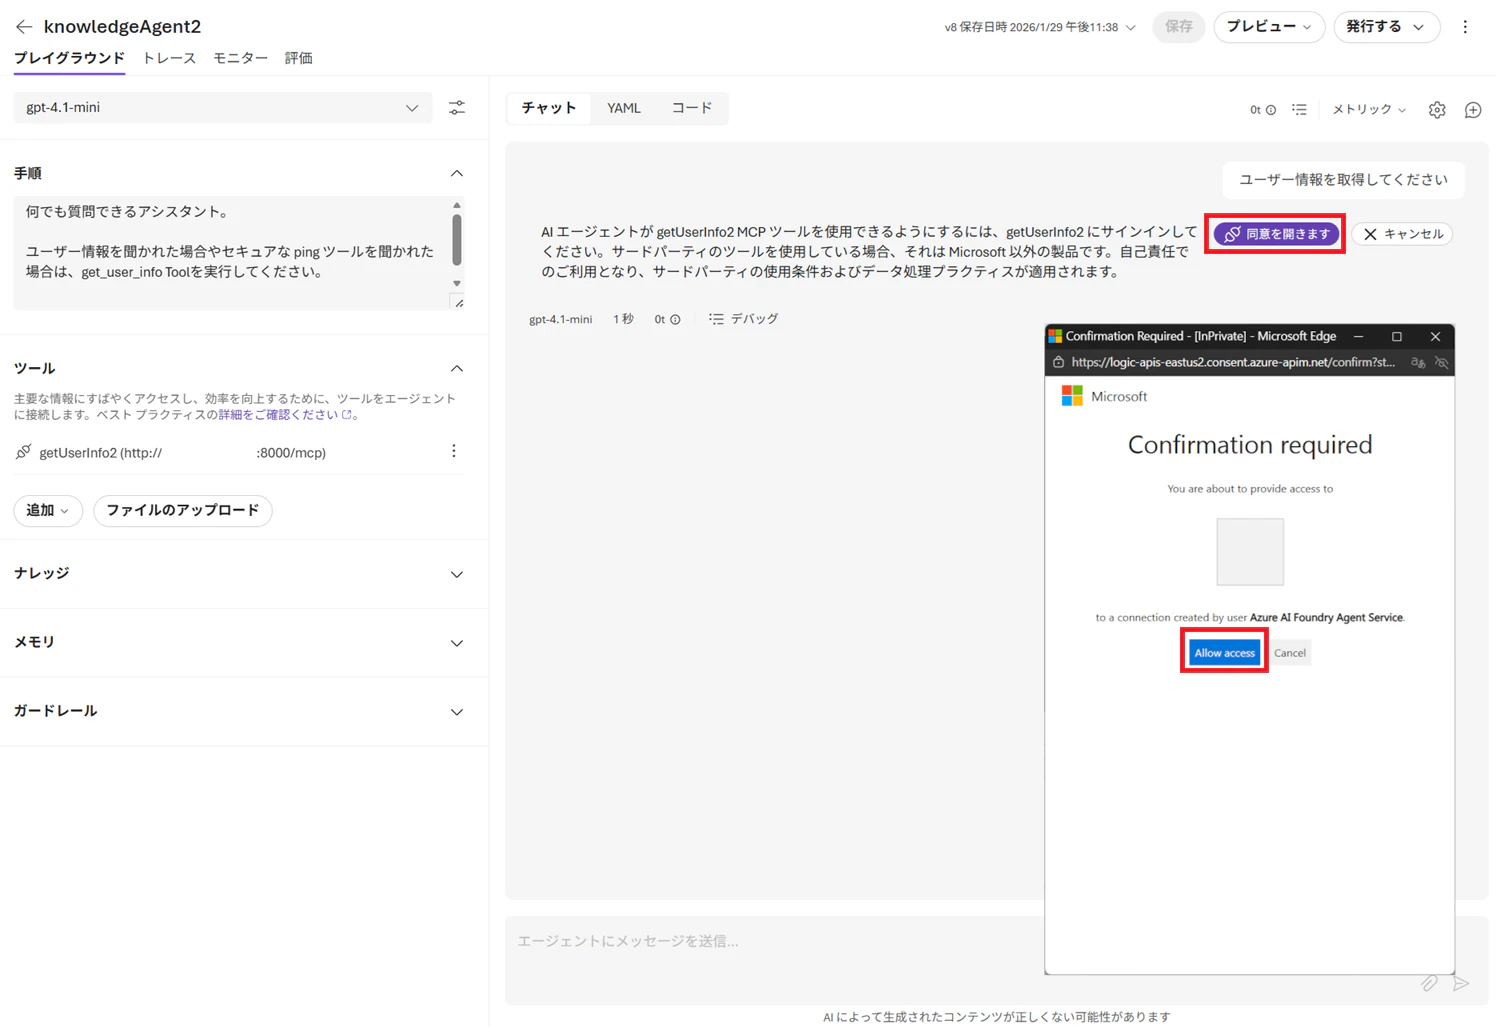
Task: Click the send message arrow icon
Action: click(1461, 983)
